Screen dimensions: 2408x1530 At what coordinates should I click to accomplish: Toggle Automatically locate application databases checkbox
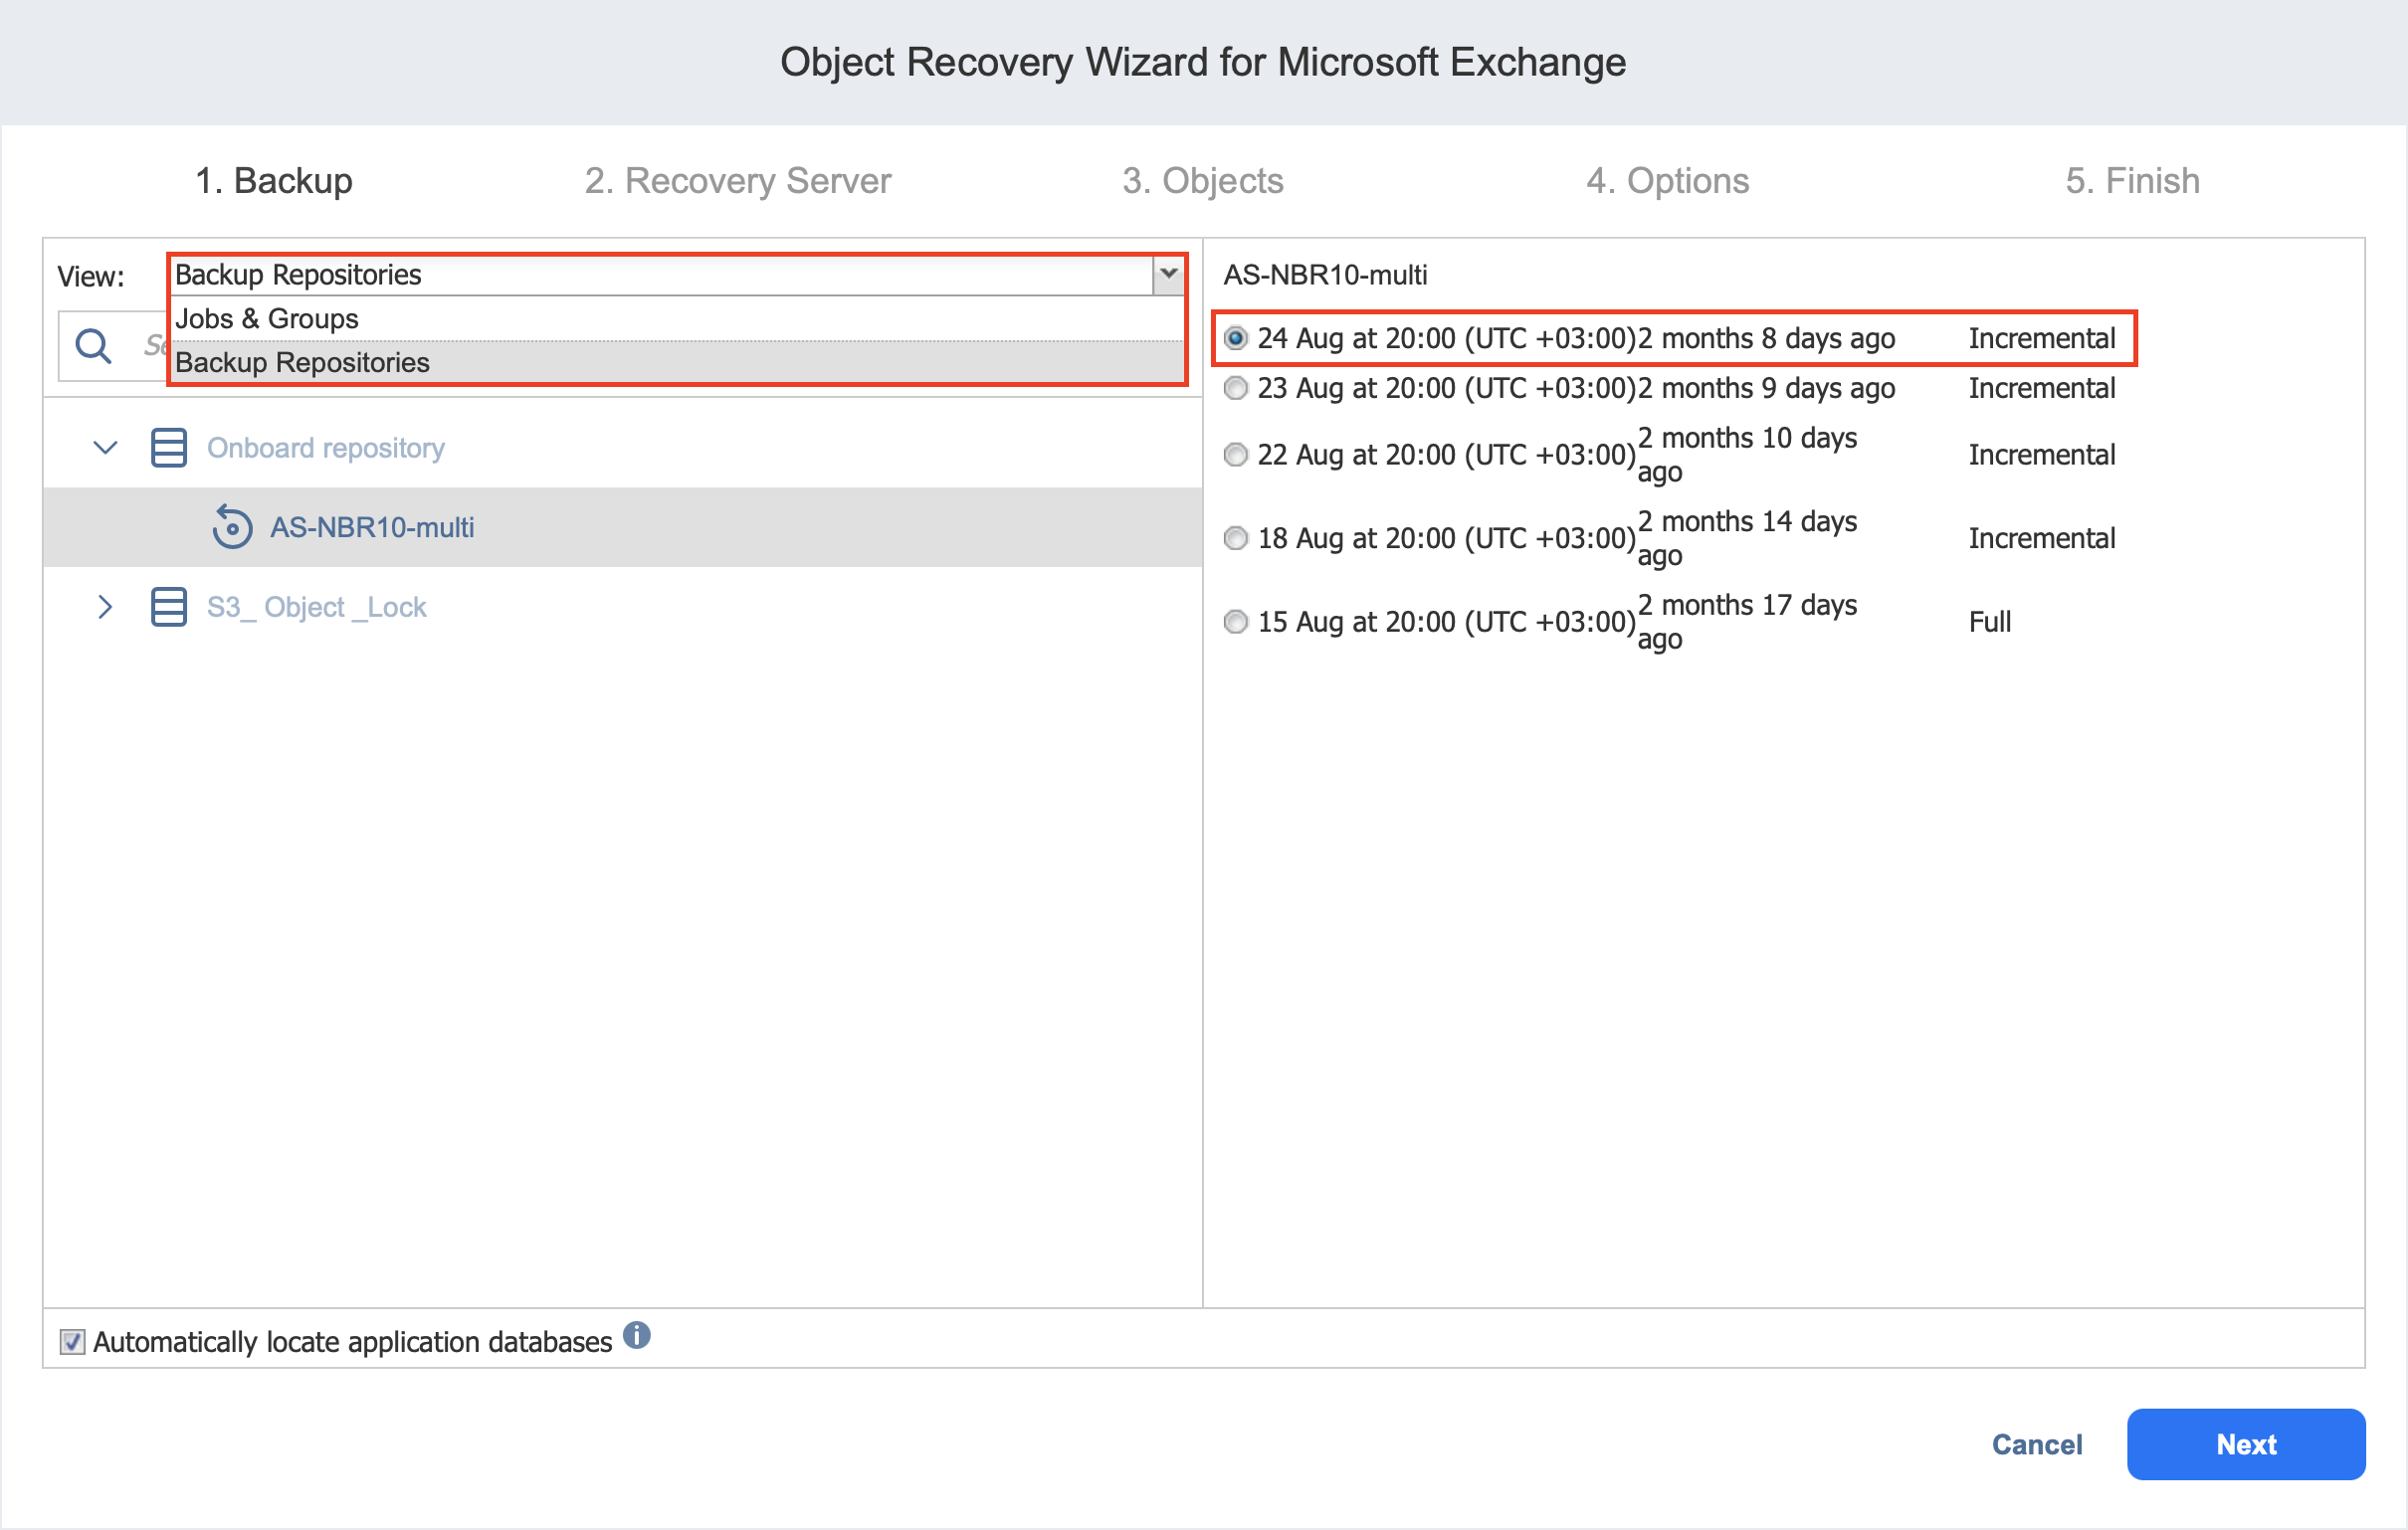pyautogui.click(x=72, y=1342)
